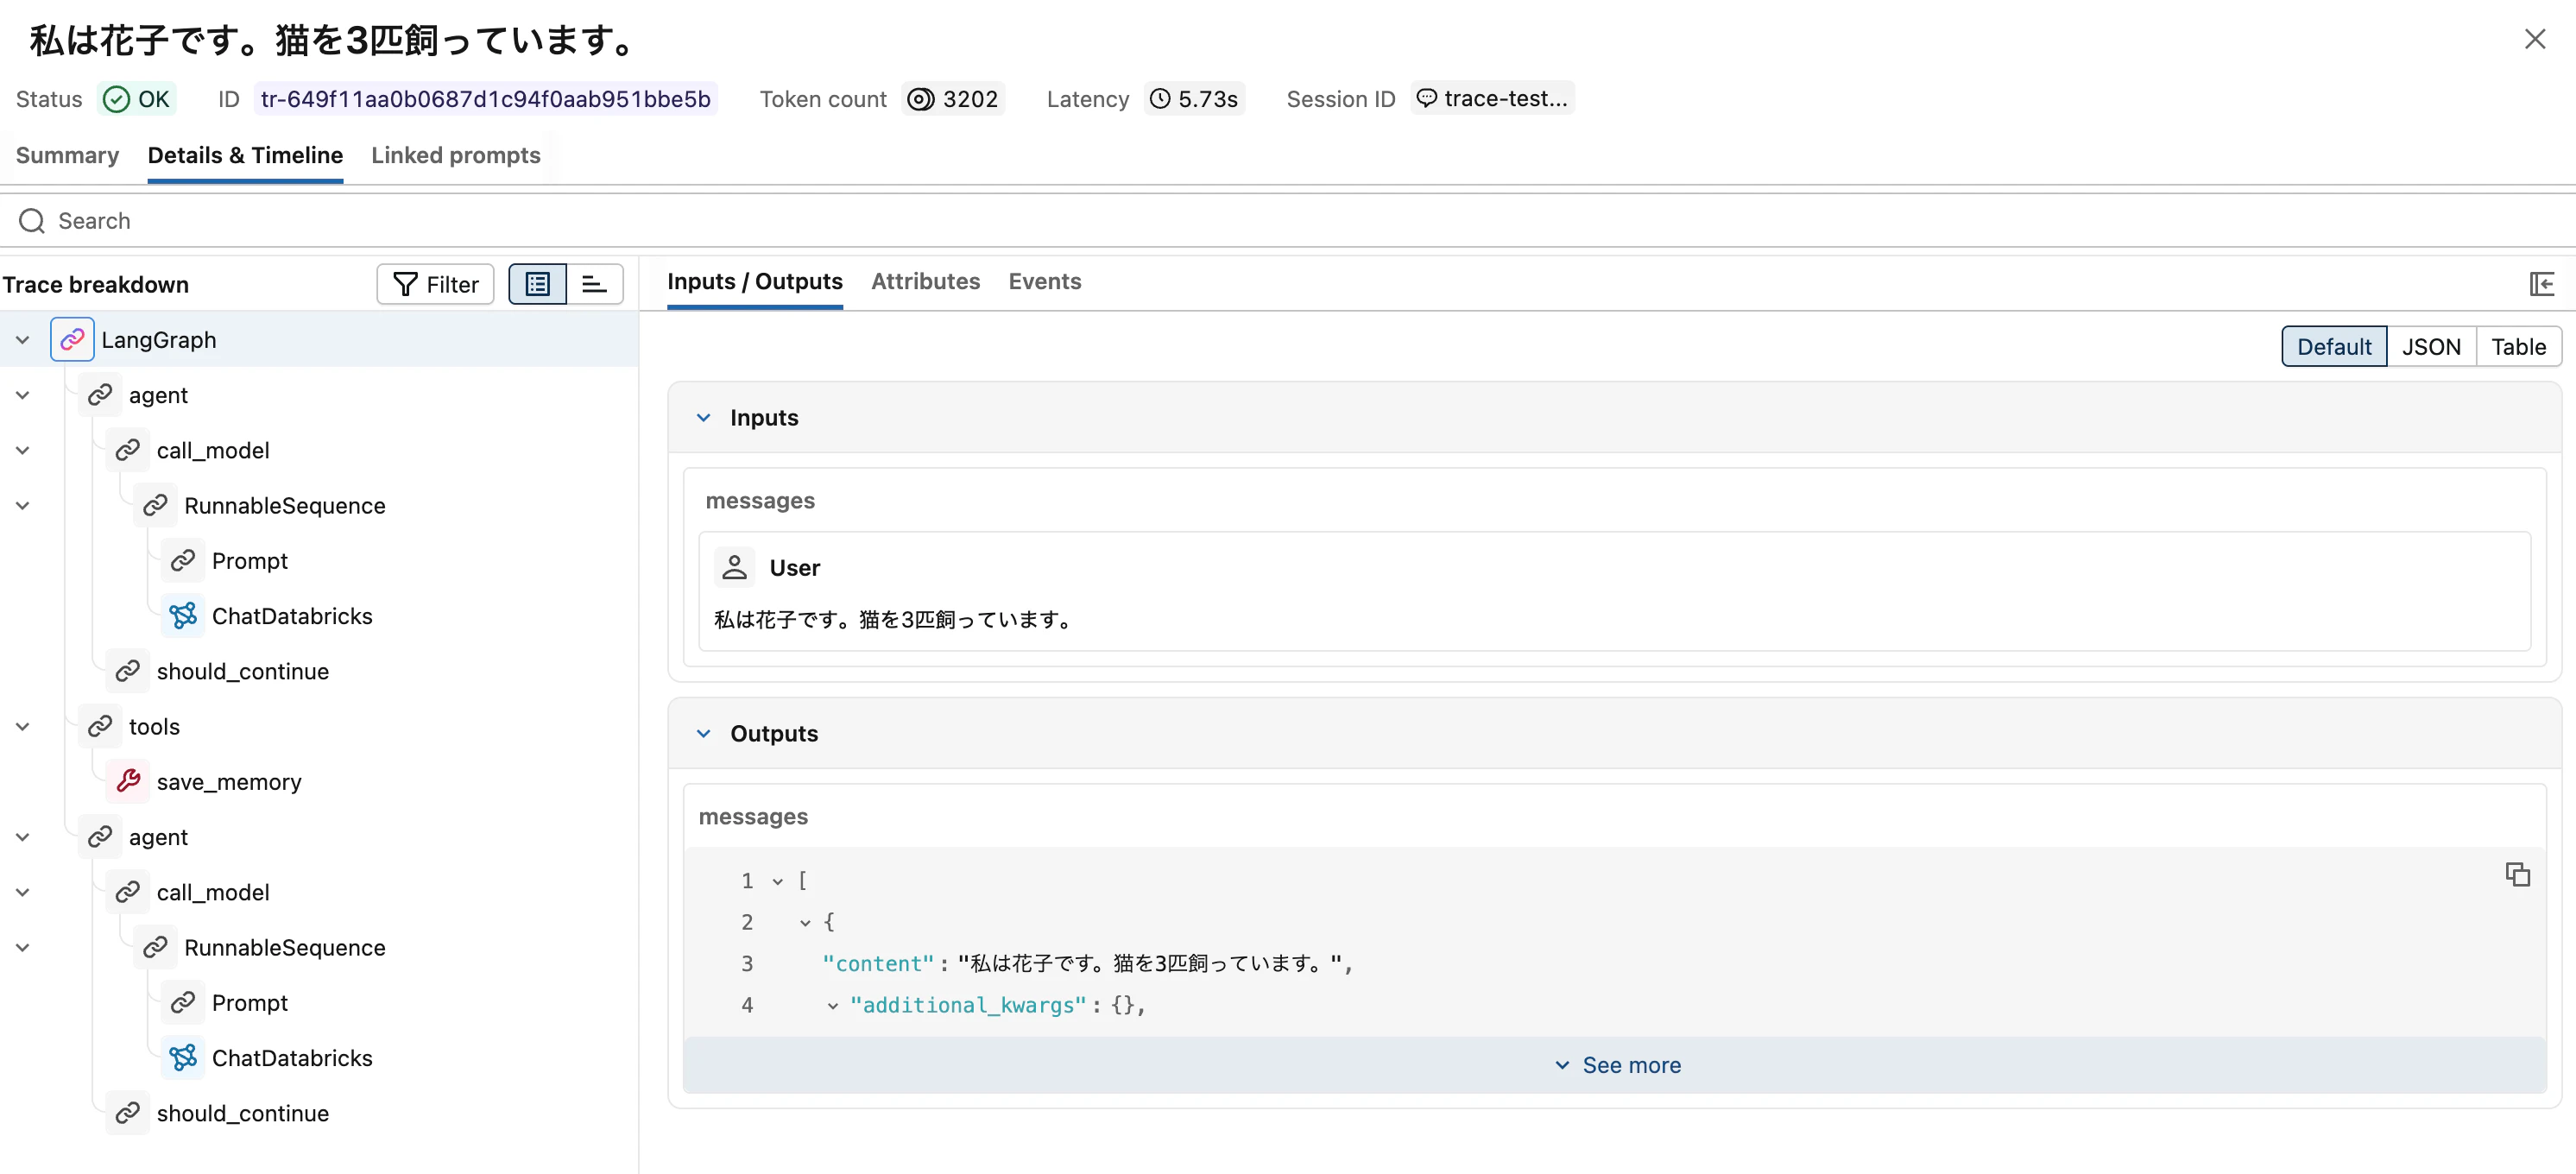Collapse the tools node chevron

(x=23, y=727)
